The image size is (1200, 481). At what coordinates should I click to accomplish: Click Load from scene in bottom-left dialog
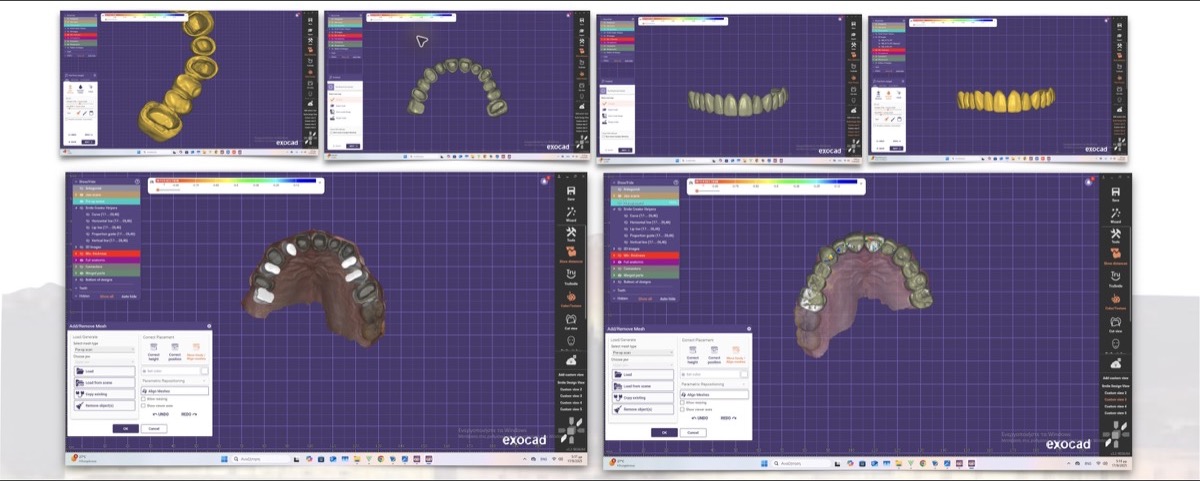104,382
